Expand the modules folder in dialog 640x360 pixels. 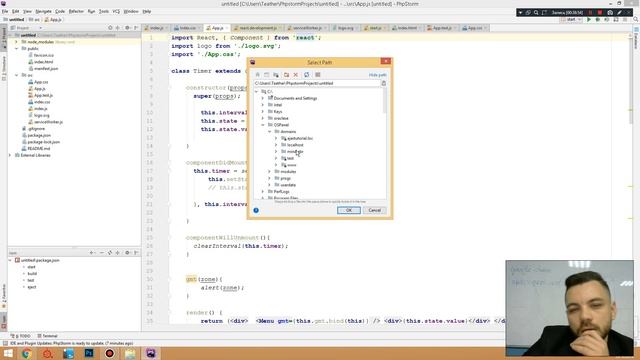[x=269, y=171]
